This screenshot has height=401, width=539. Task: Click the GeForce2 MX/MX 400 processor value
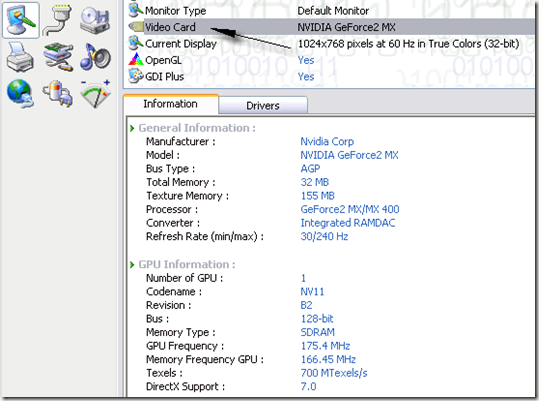pos(350,209)
